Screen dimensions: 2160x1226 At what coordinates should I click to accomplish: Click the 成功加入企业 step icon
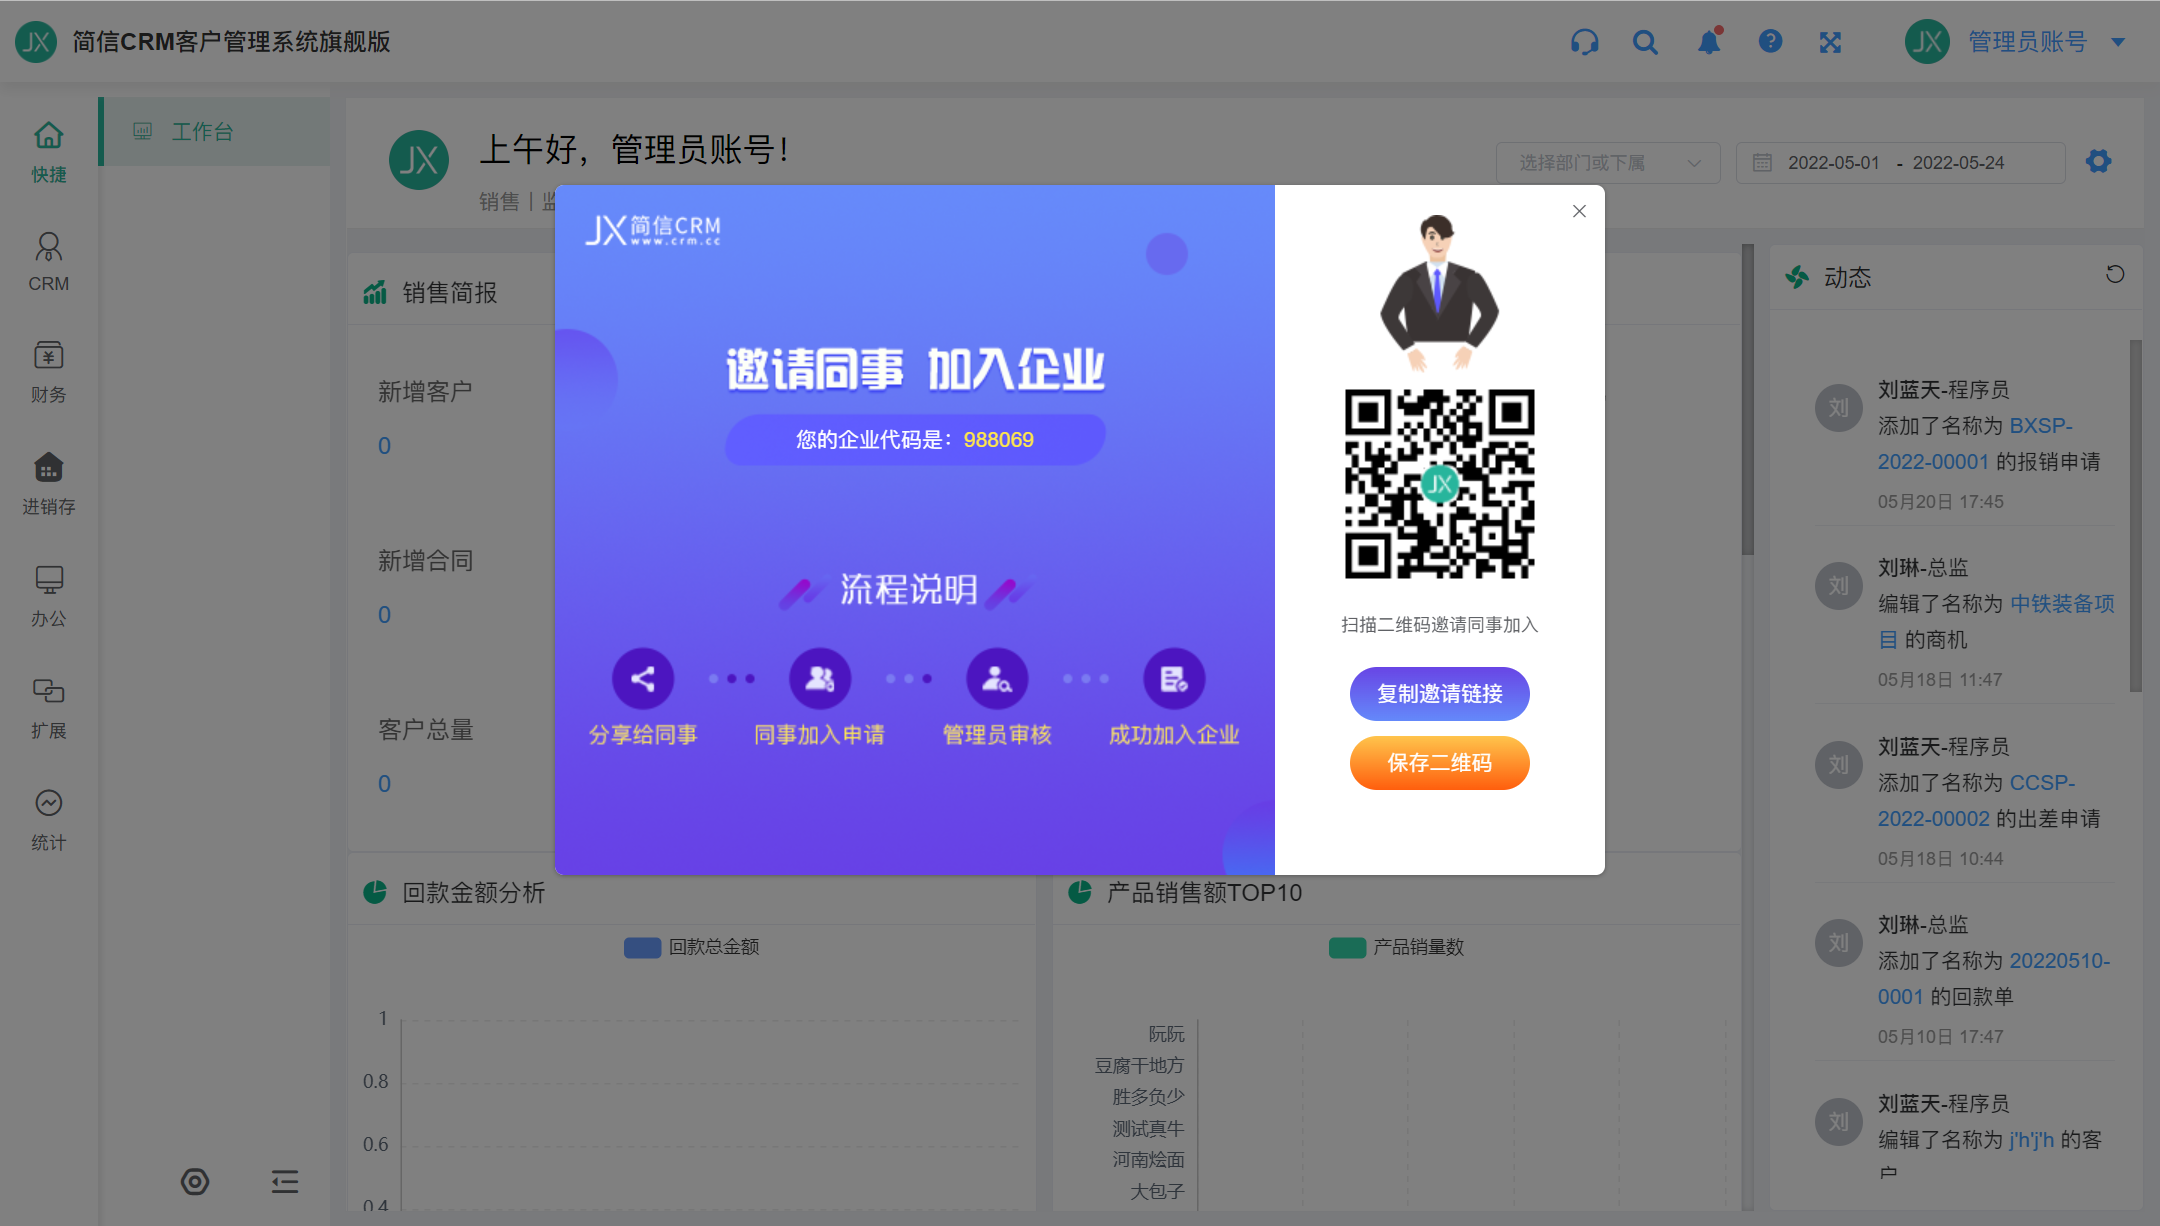coord(1174,679)
